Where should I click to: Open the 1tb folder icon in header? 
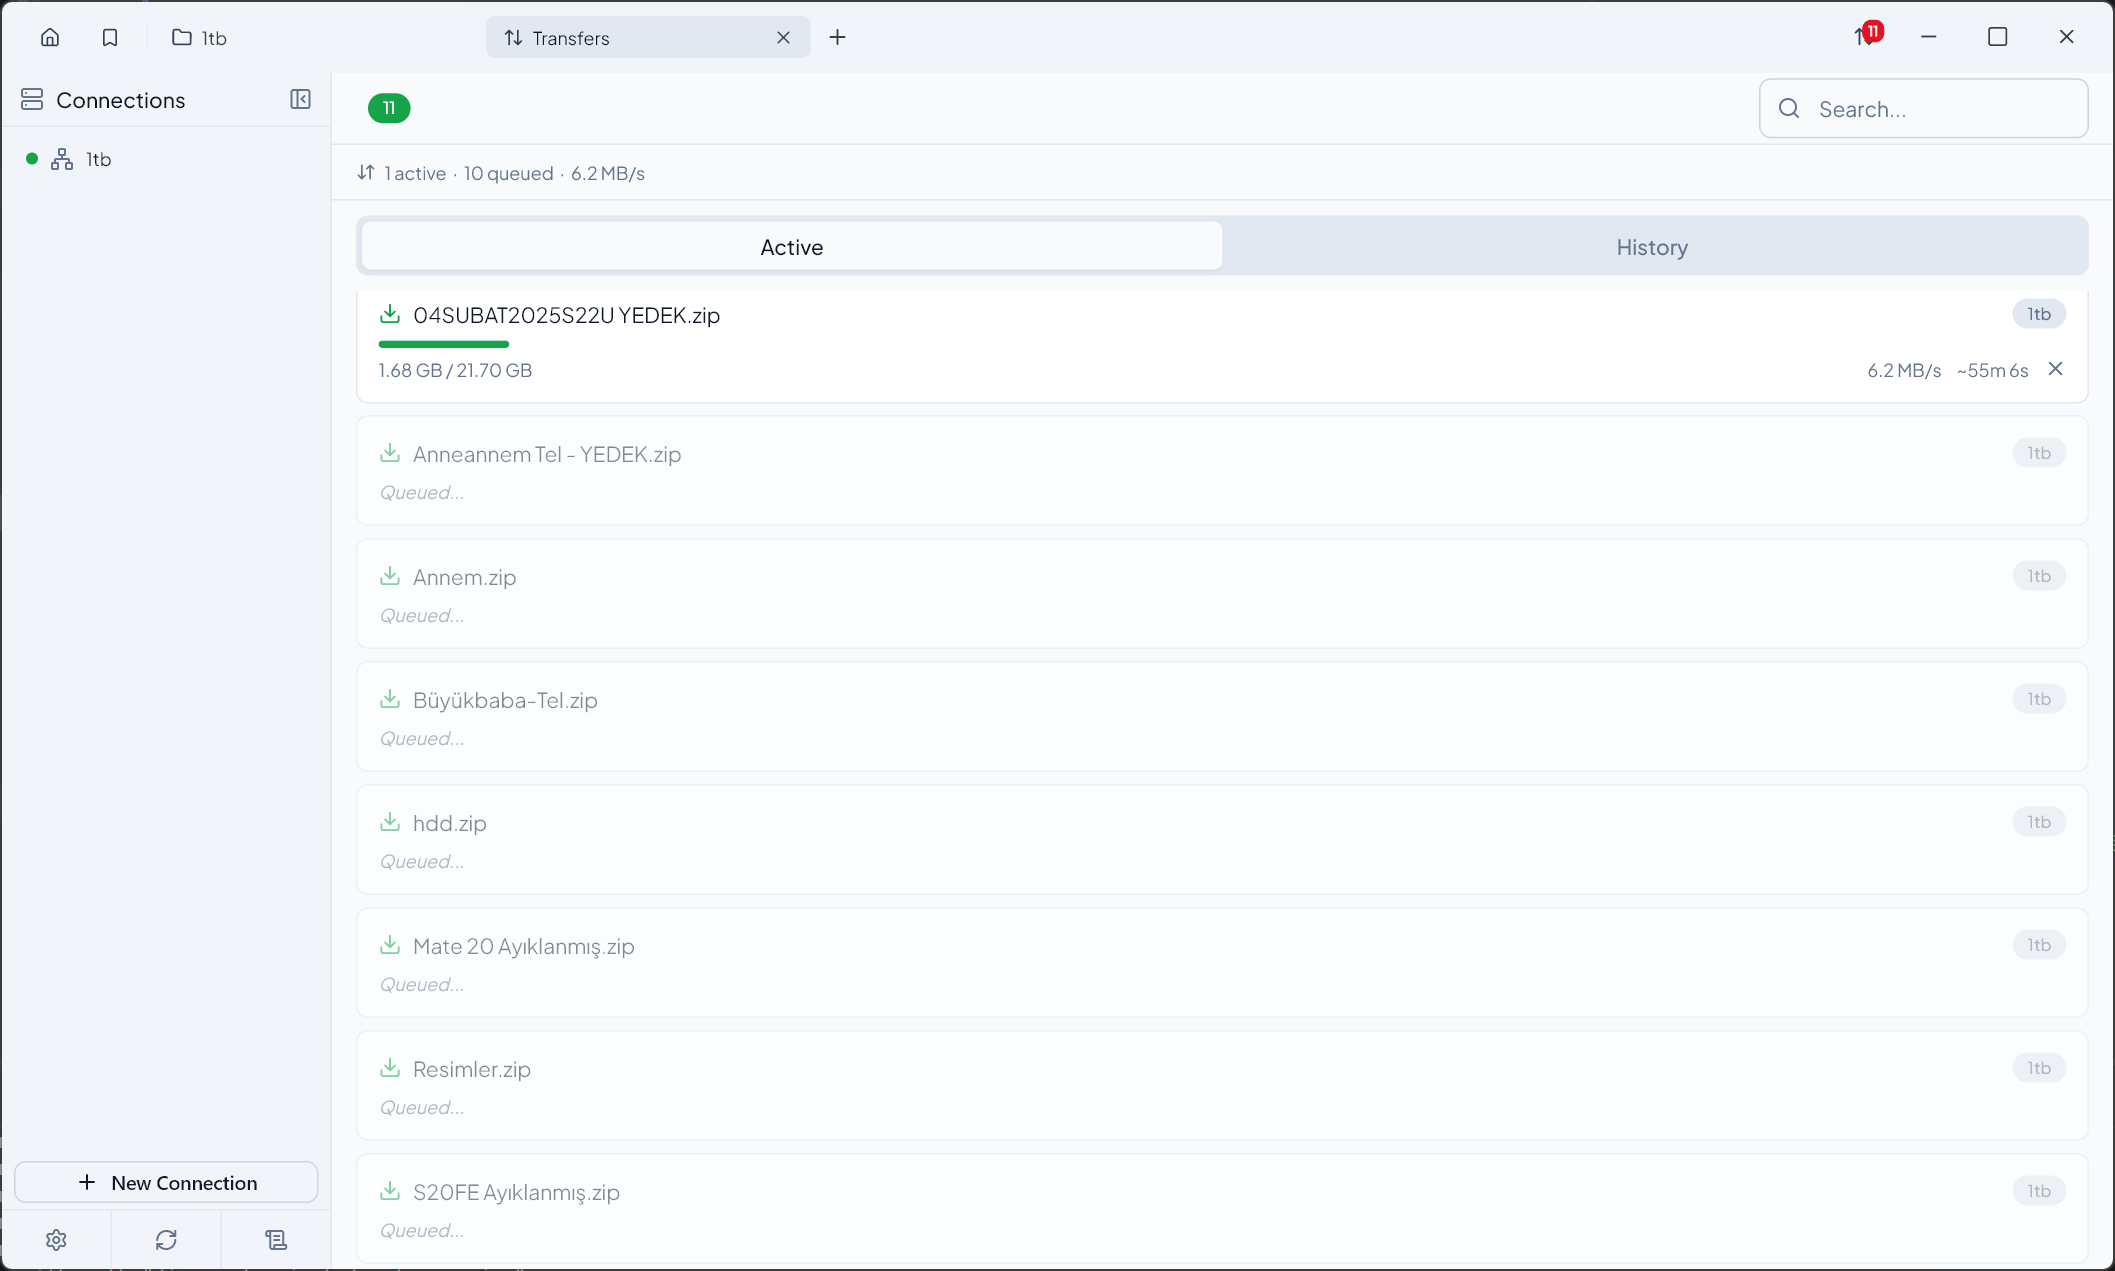pos(181,37)
